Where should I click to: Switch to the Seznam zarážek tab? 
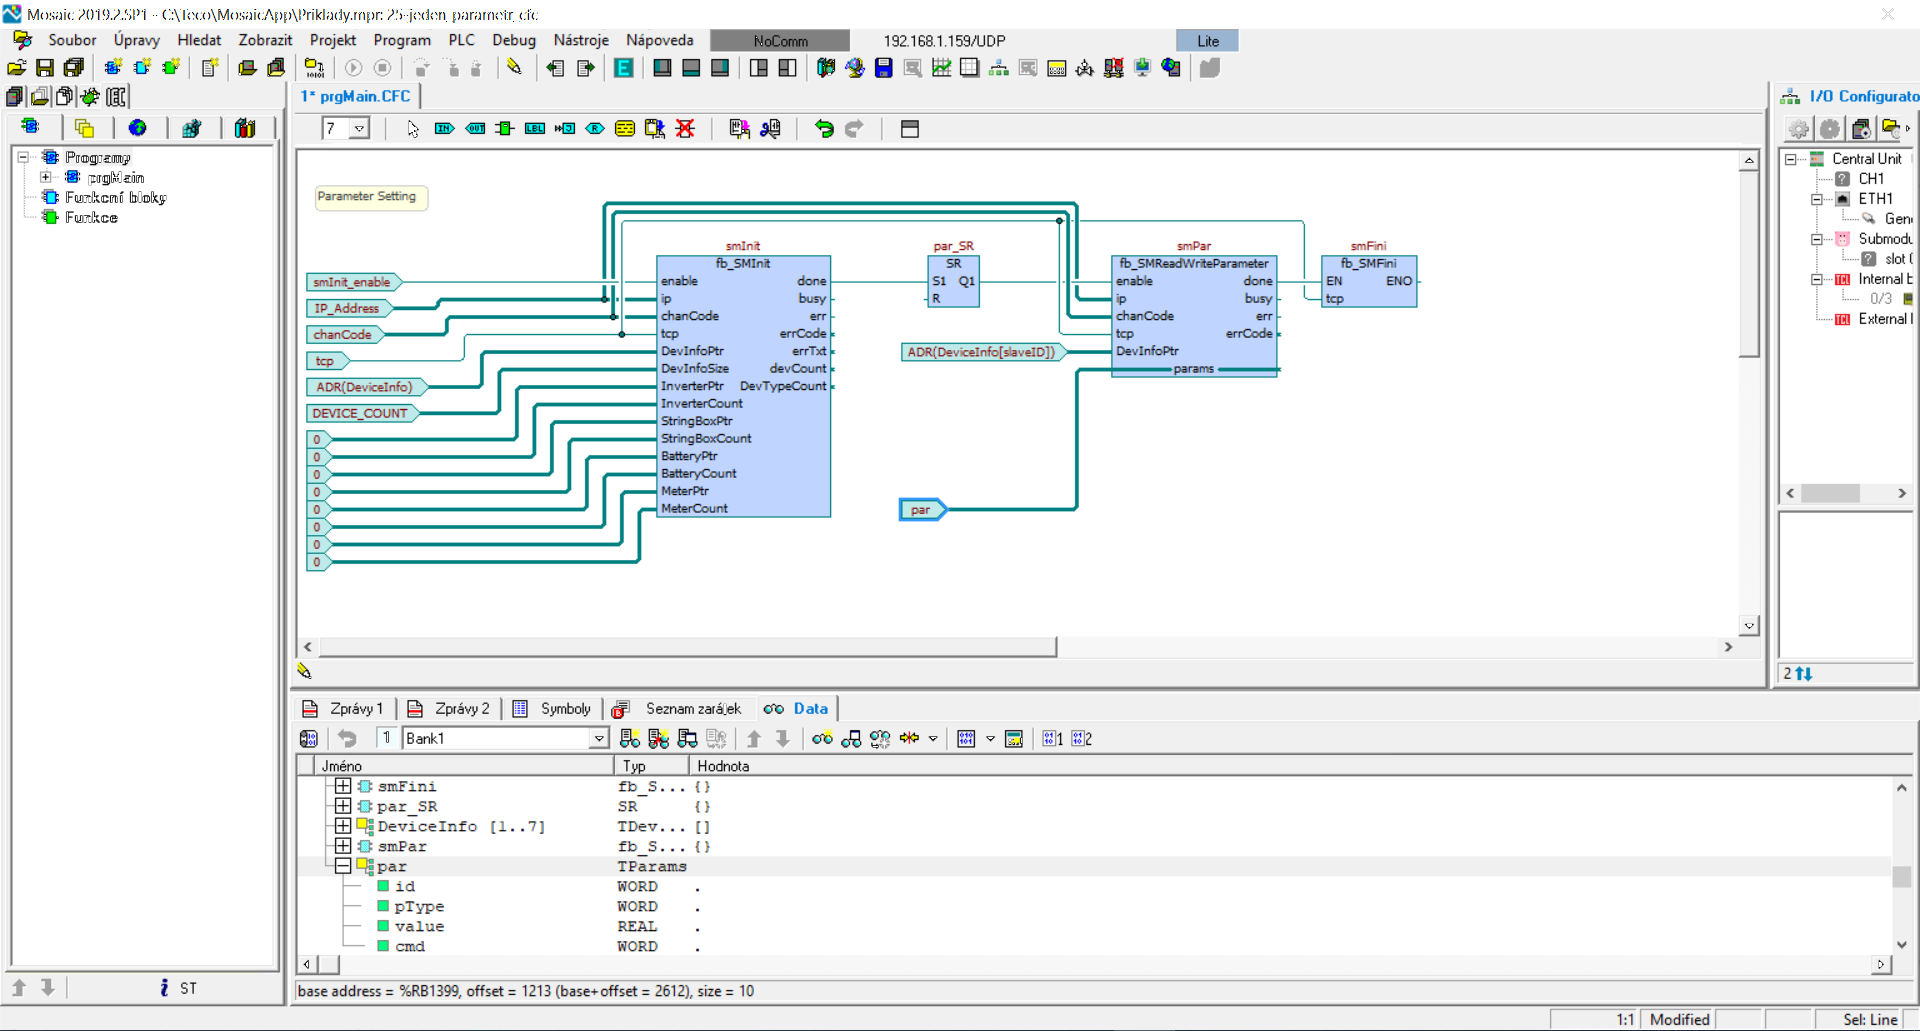(x=678, y=709)
